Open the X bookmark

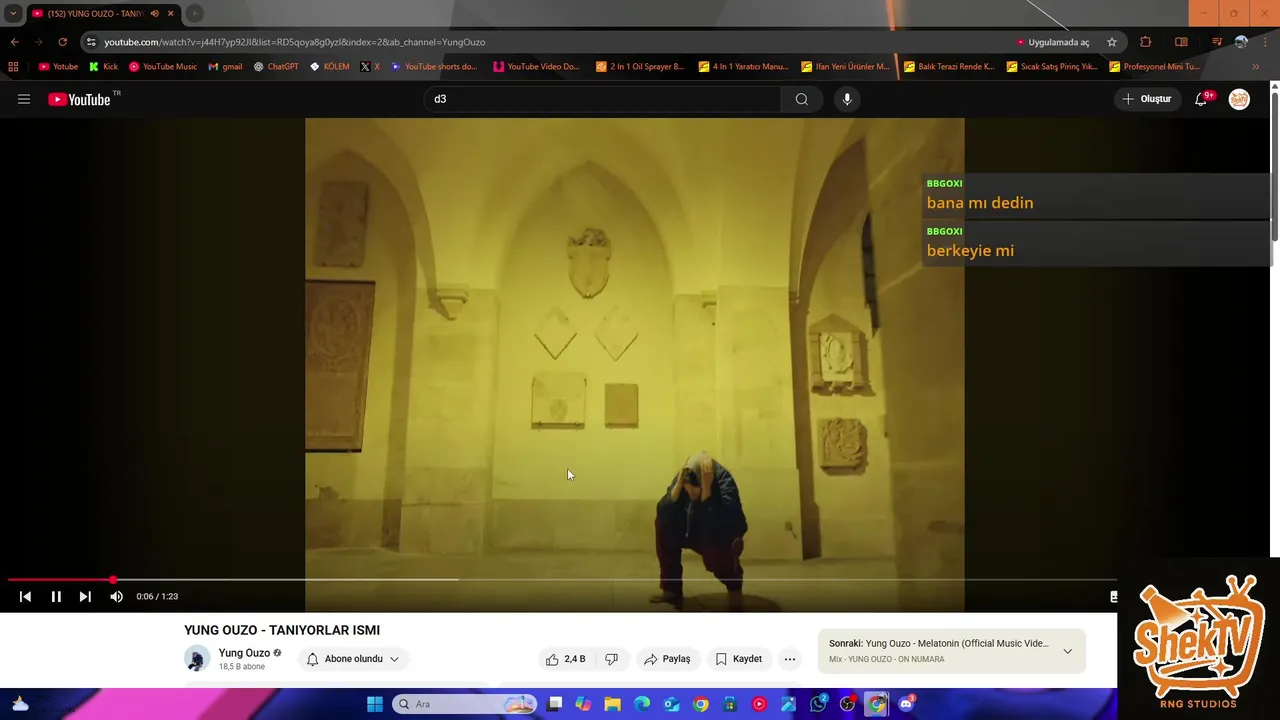click(370, 67)
